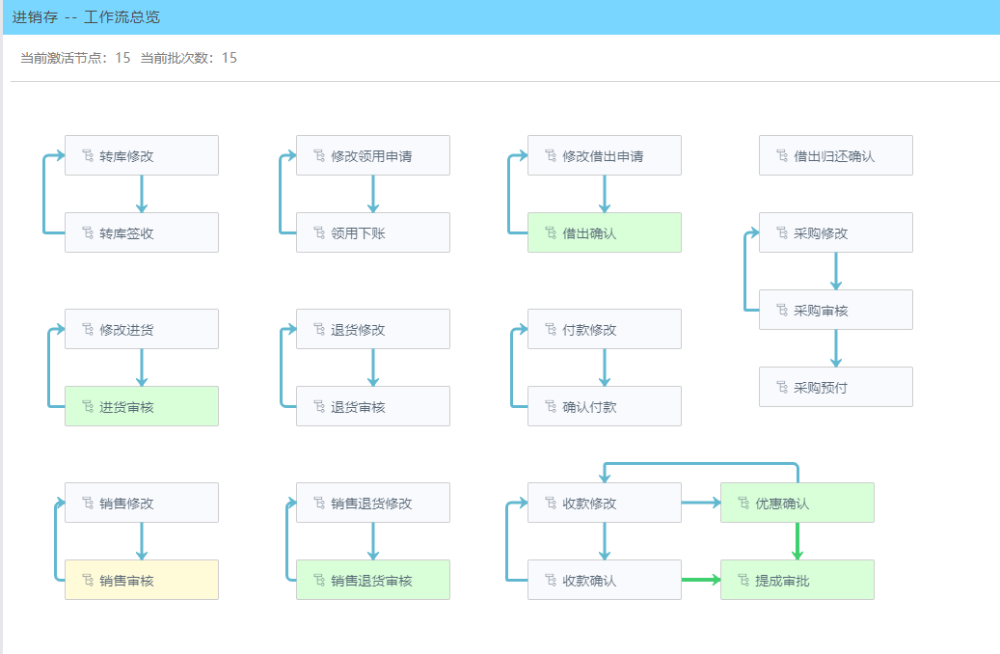
Task: Click the tree icon in the 销售退货修改 node
Action: [x=320, y=502]
